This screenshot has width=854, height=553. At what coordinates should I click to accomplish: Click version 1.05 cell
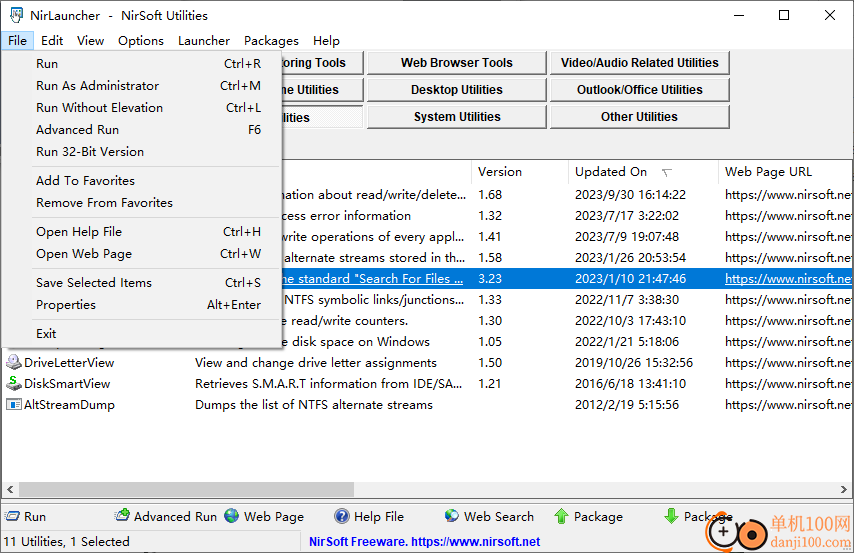click(x=490, y=342)
